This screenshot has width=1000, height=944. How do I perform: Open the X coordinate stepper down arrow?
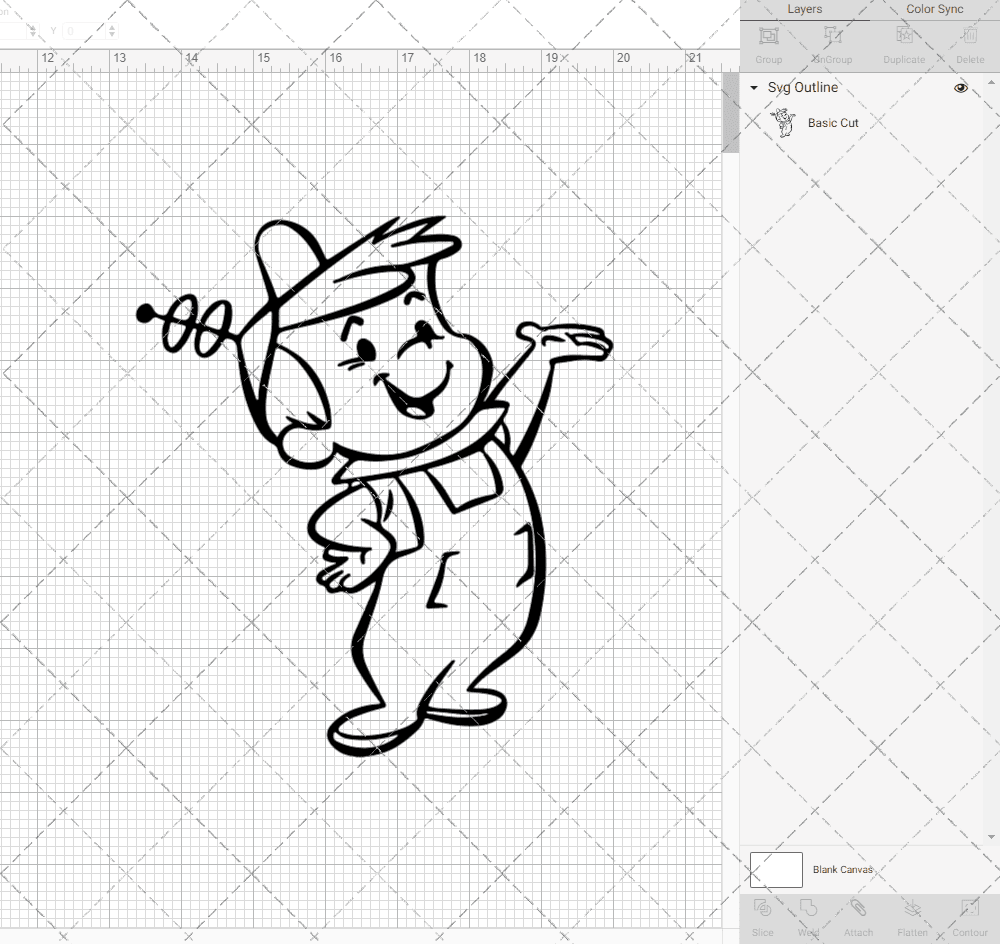(x=33, y=33)
